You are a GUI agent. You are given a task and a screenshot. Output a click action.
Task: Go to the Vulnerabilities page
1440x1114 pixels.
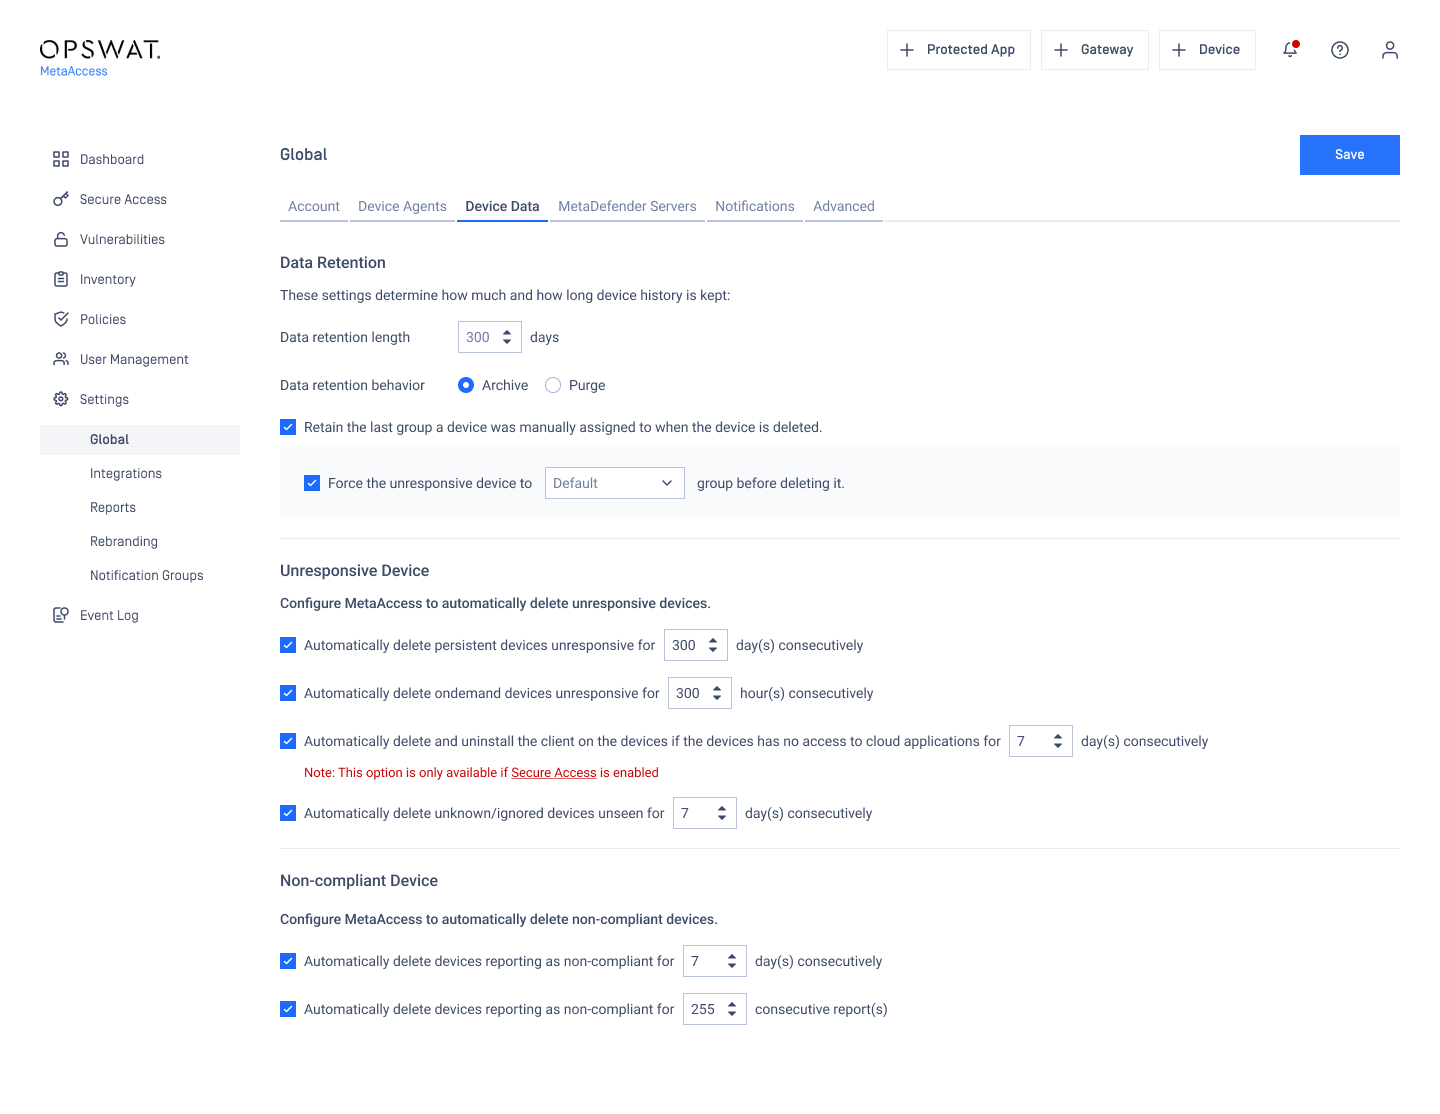(x=122, y=239)
